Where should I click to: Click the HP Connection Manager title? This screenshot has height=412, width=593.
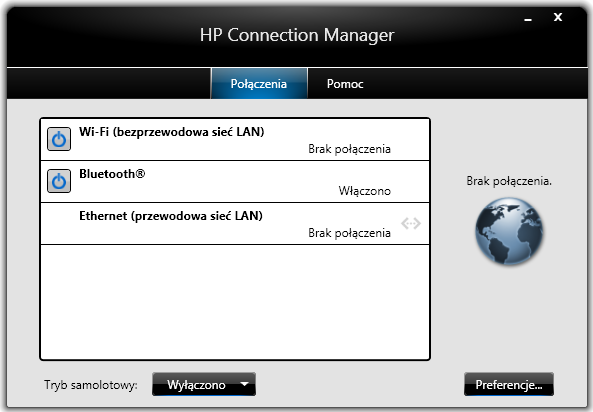tap(297, 35)
